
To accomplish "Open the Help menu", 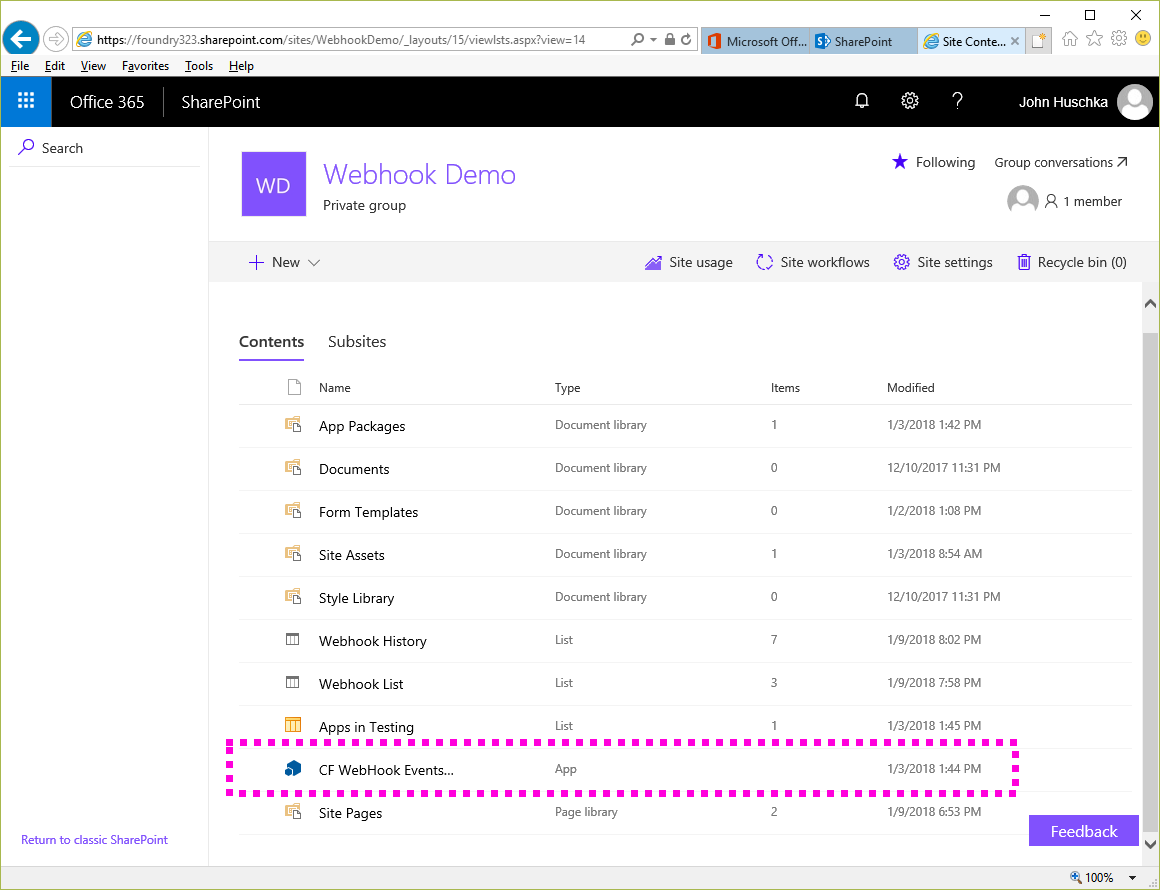I will click(x=241, y=66).
